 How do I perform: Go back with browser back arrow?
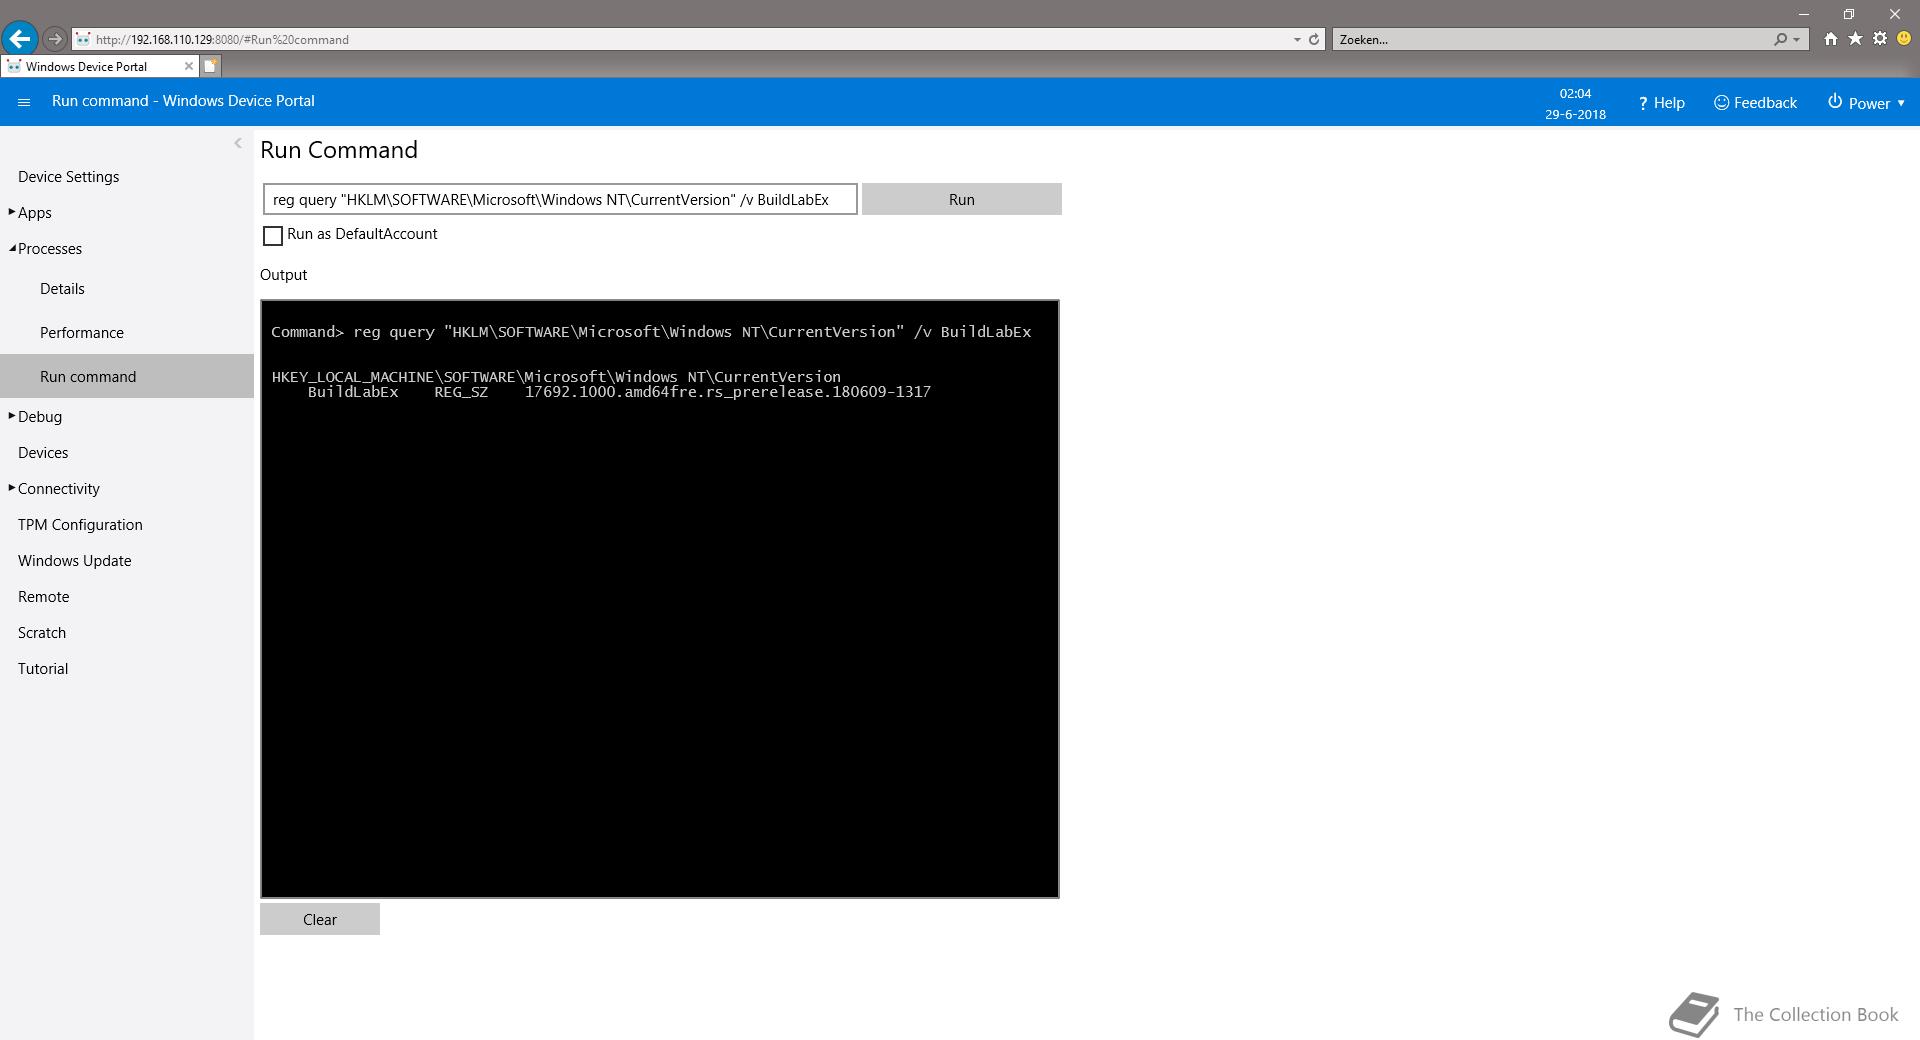(20, 39)
